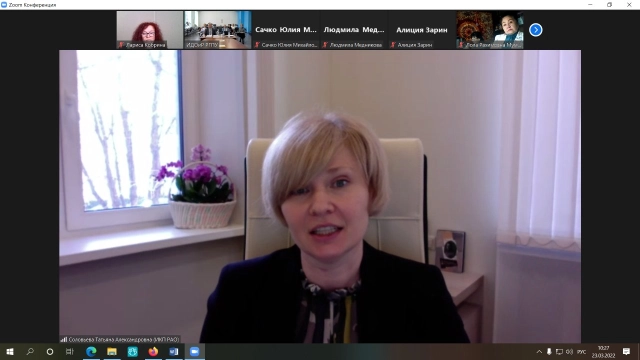
Task: Switch to Word from the taskbar
Action: coord(174,351)
